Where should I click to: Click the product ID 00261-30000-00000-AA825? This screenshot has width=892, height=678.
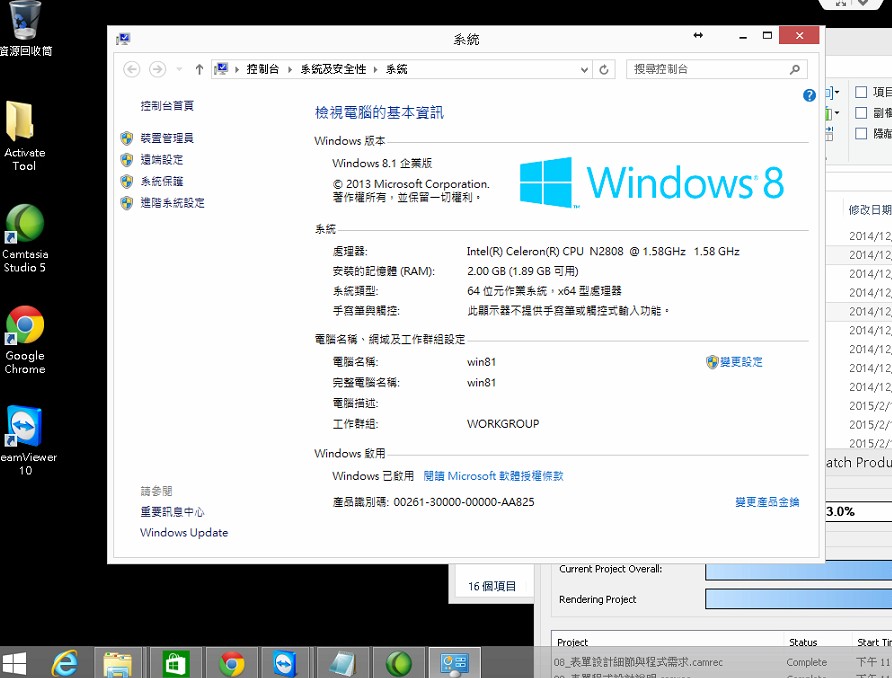pyautogui.click(x=464, y=502)
